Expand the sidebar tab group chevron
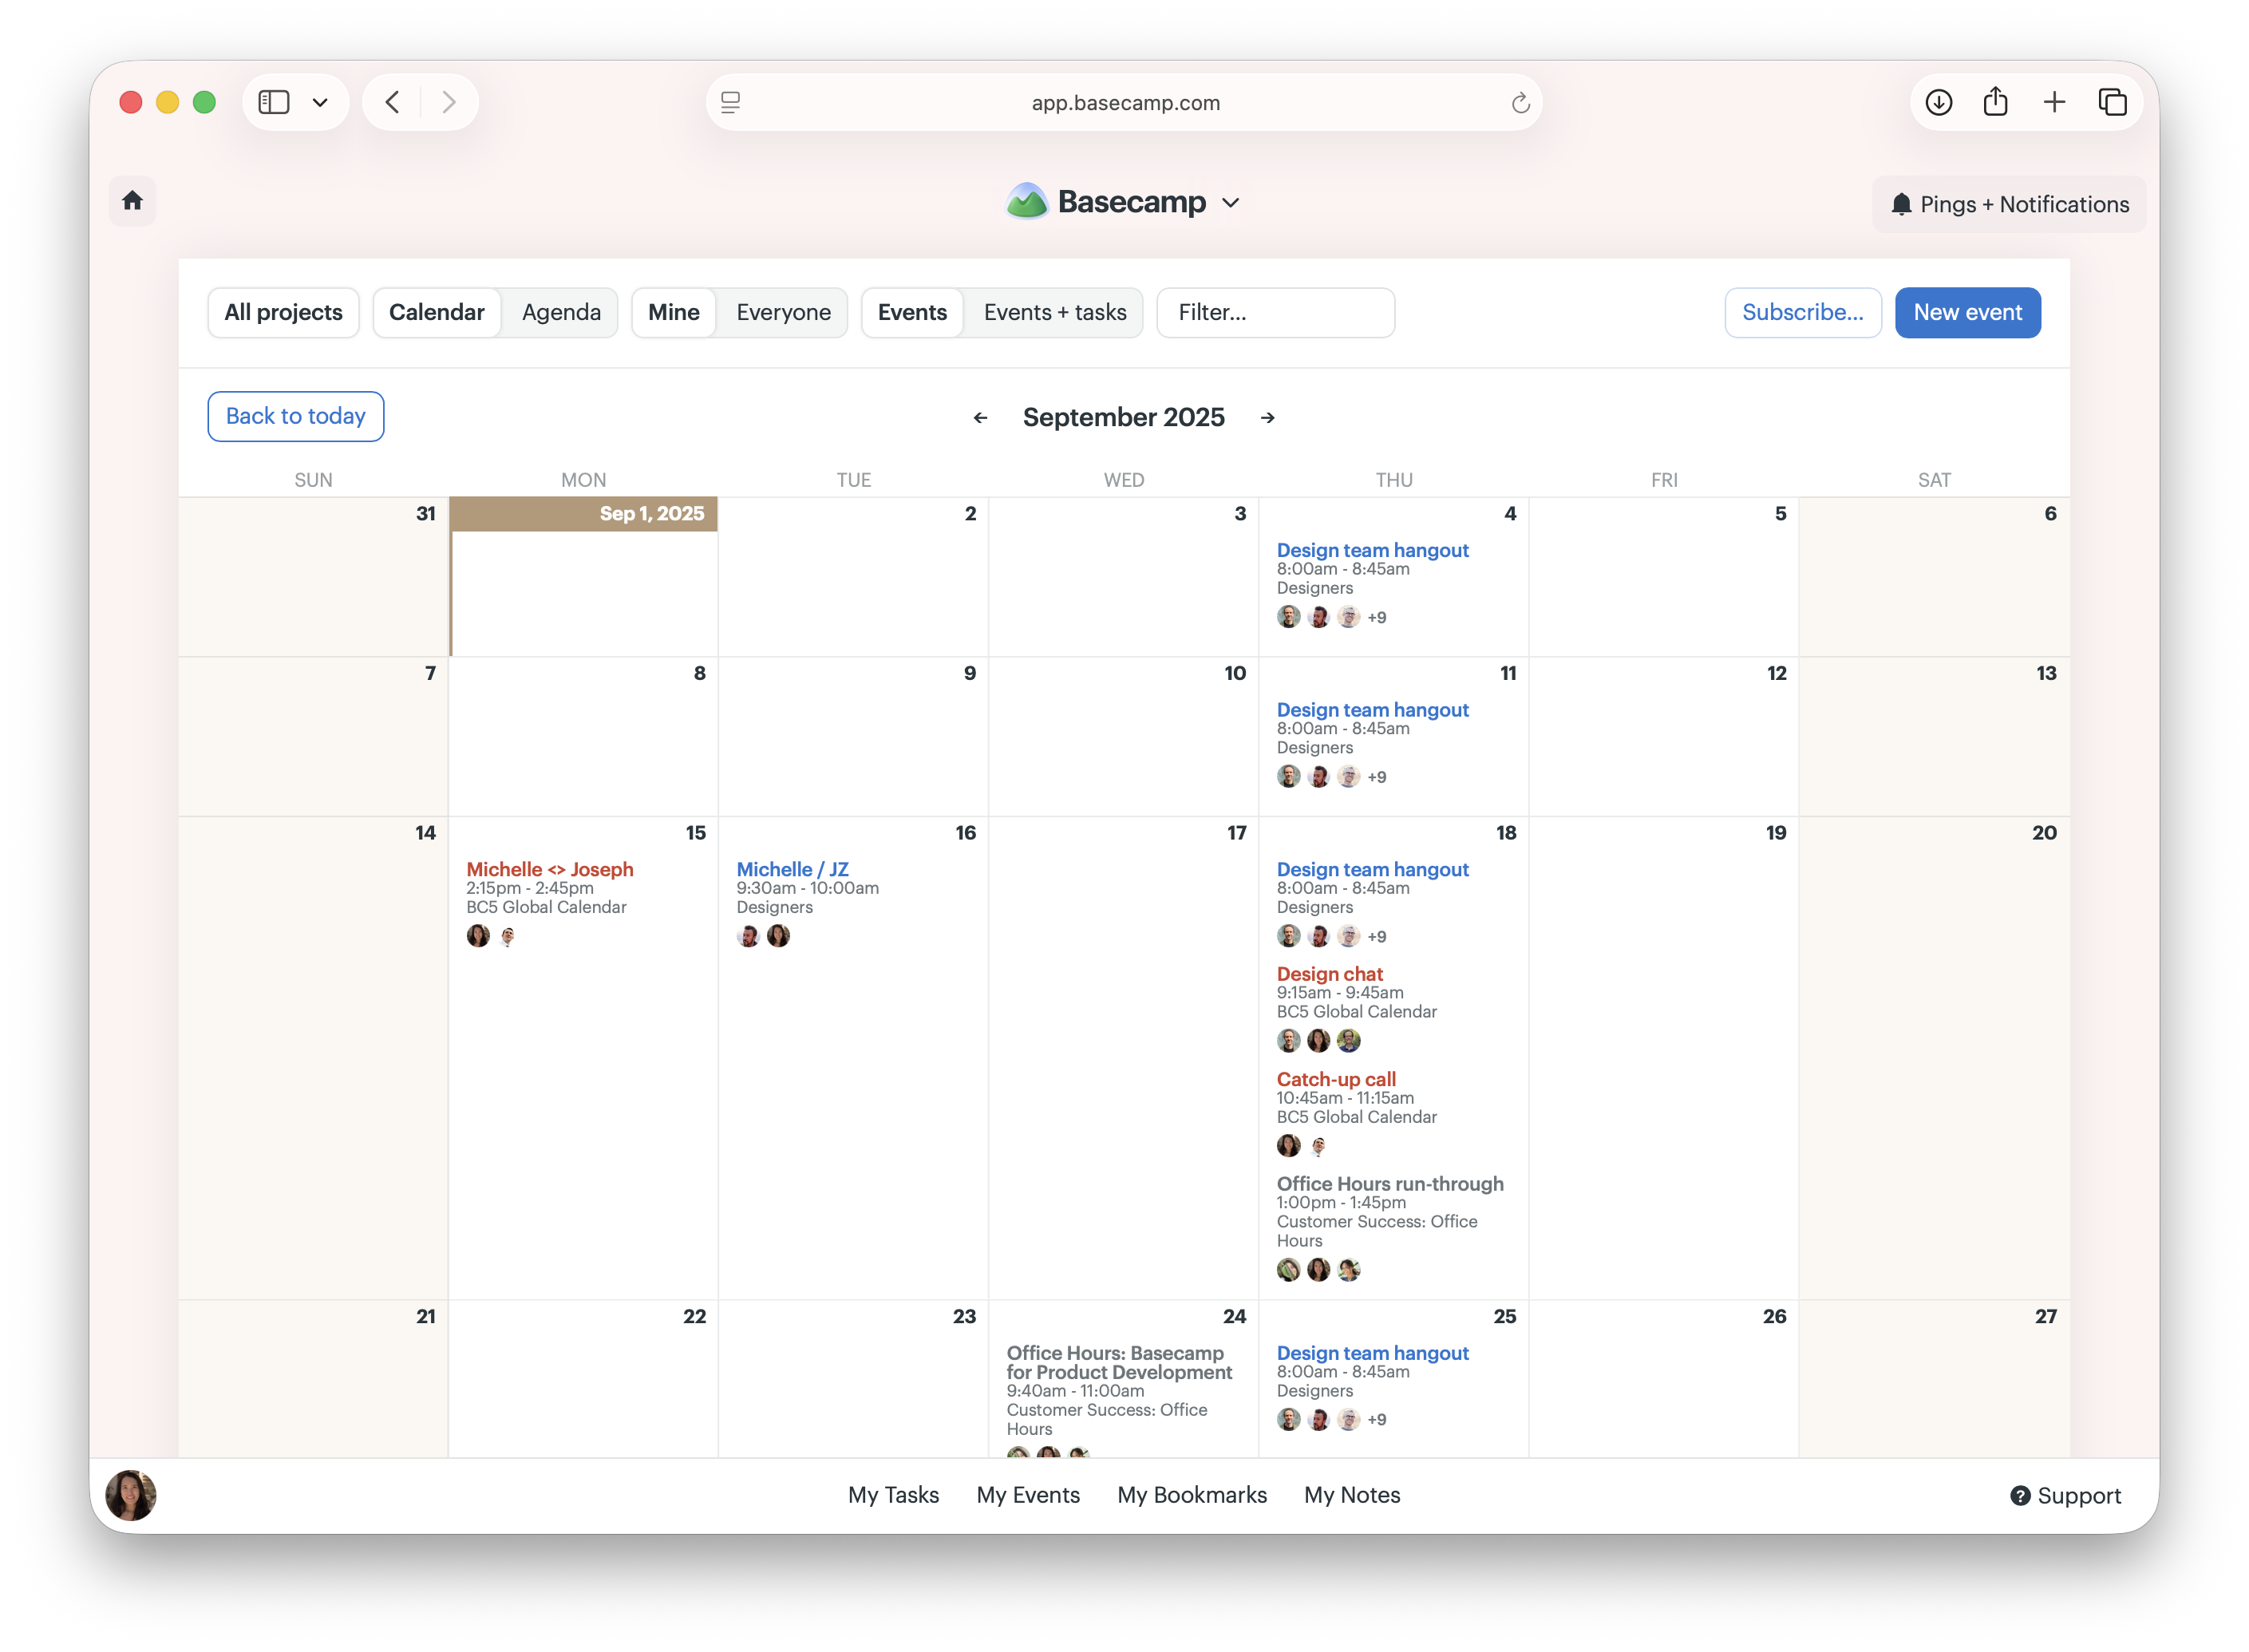 click(320, 102)
